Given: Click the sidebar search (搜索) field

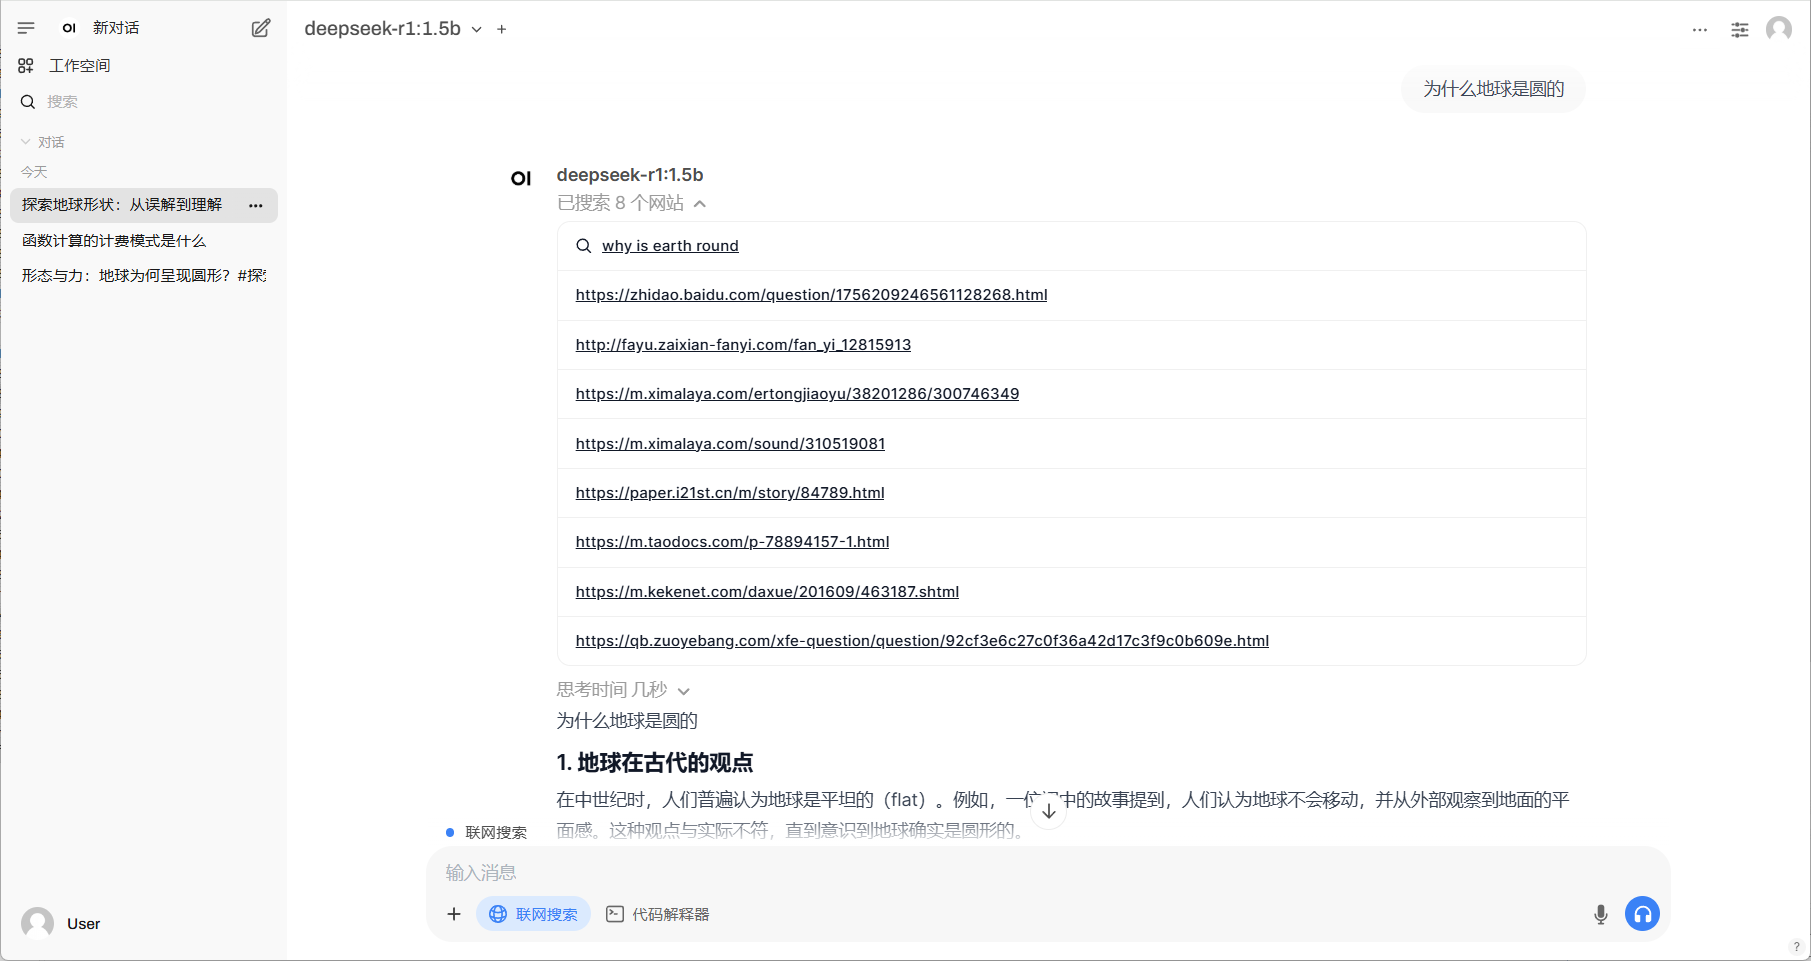Looking at the screenshot, I should click(x=144, y=102).
